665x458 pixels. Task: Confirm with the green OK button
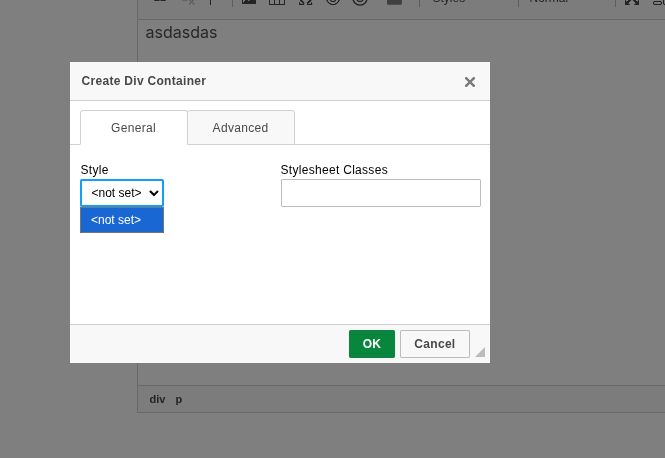[x=371, y=344]
